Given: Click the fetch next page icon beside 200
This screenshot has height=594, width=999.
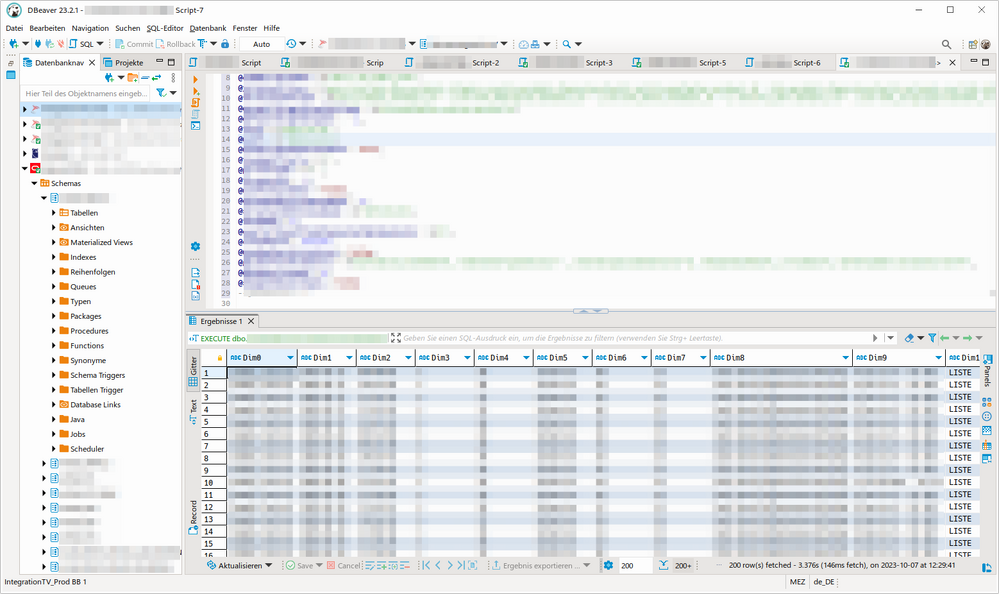Looking at the screenshot, I should 663,565.
